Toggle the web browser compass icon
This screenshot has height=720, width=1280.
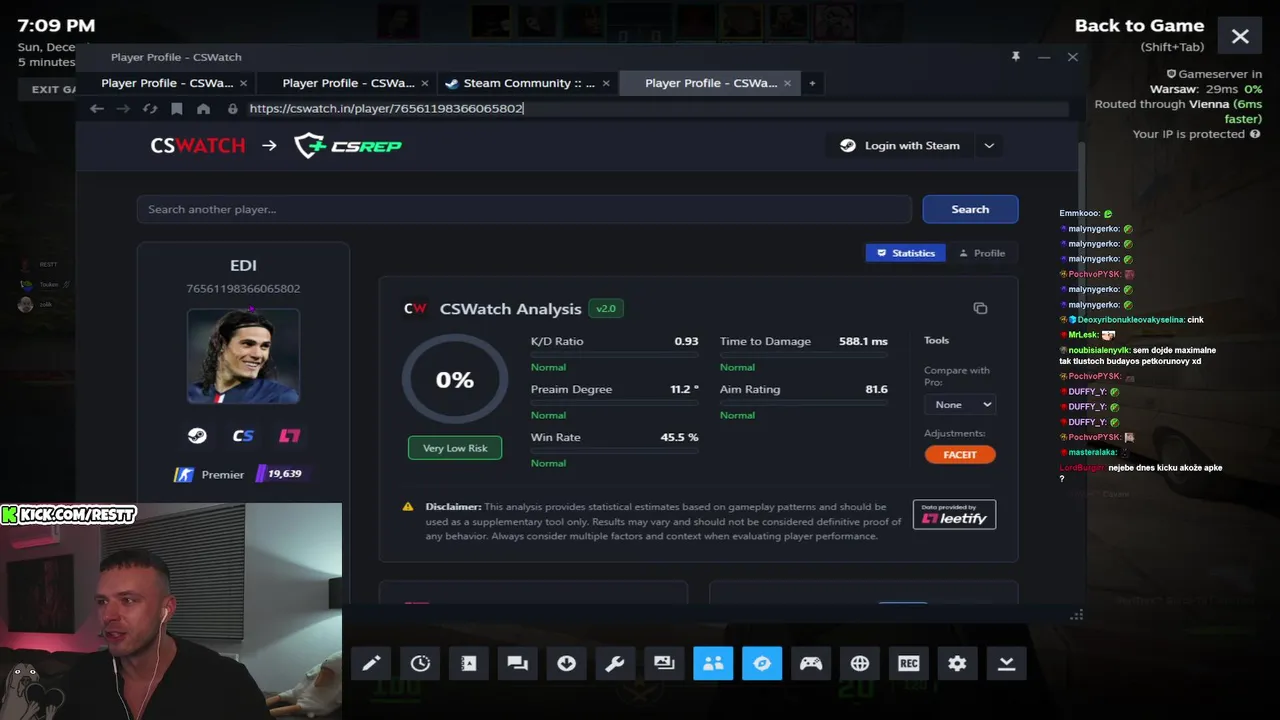coord(762,663)
